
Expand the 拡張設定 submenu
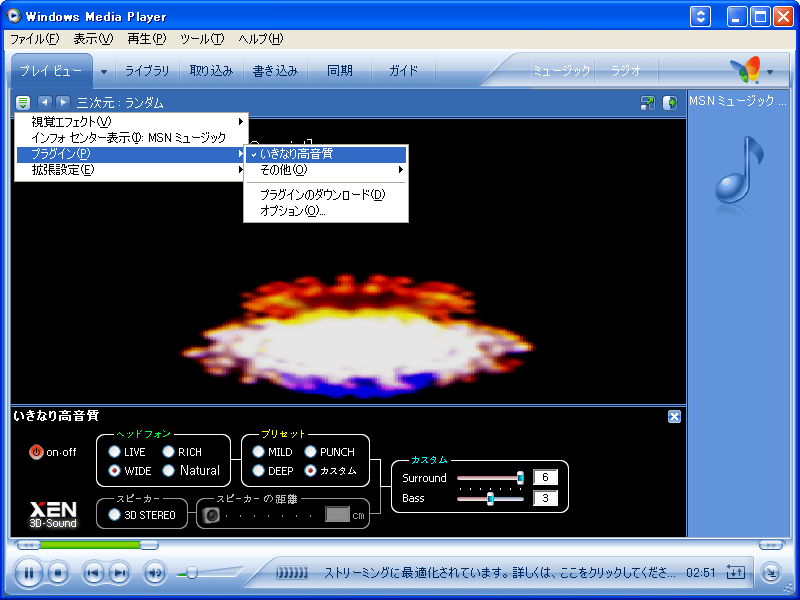(x=131, y=170)
